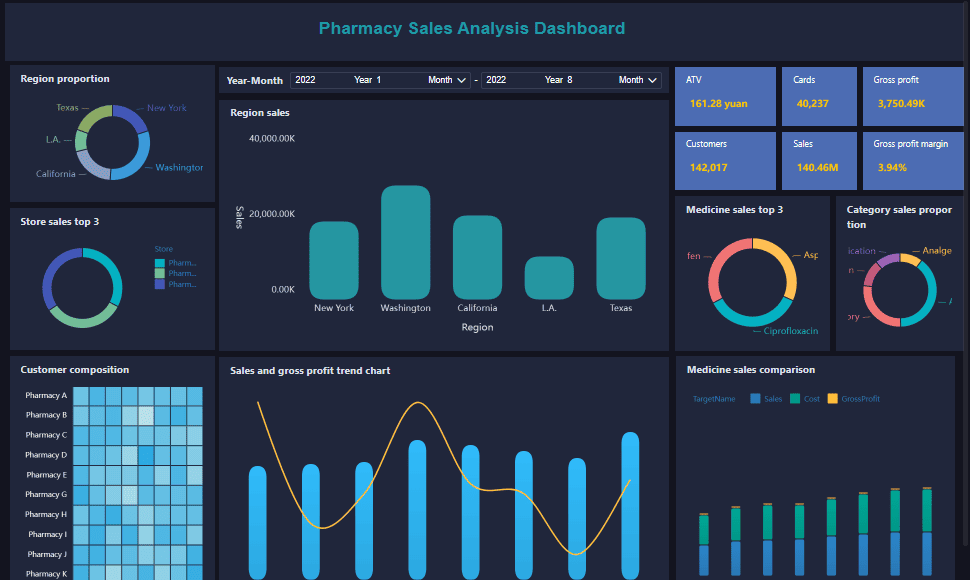The width and height of the screenshot is (970, 580).
Task: Click the New York label in Region proportion
Action: pos(166,108)
